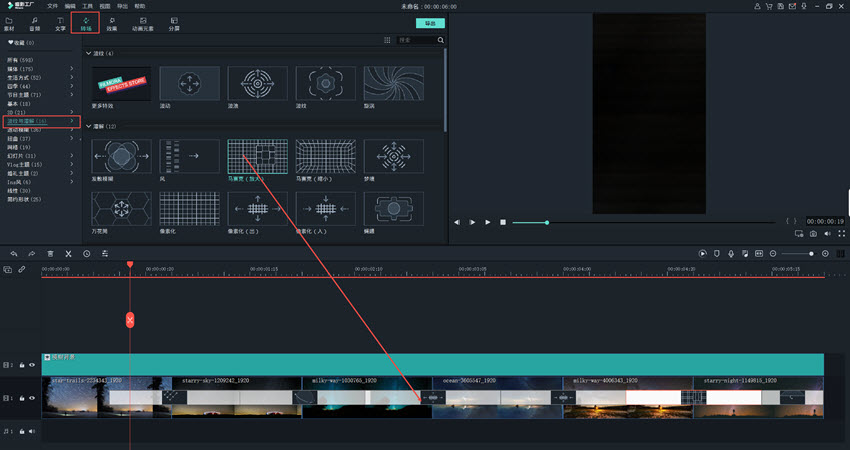The width and height of the screenshot is (850, 450).
Task: Select the 马赛克（放大） transition thumbnail
Action: (257, 157)
